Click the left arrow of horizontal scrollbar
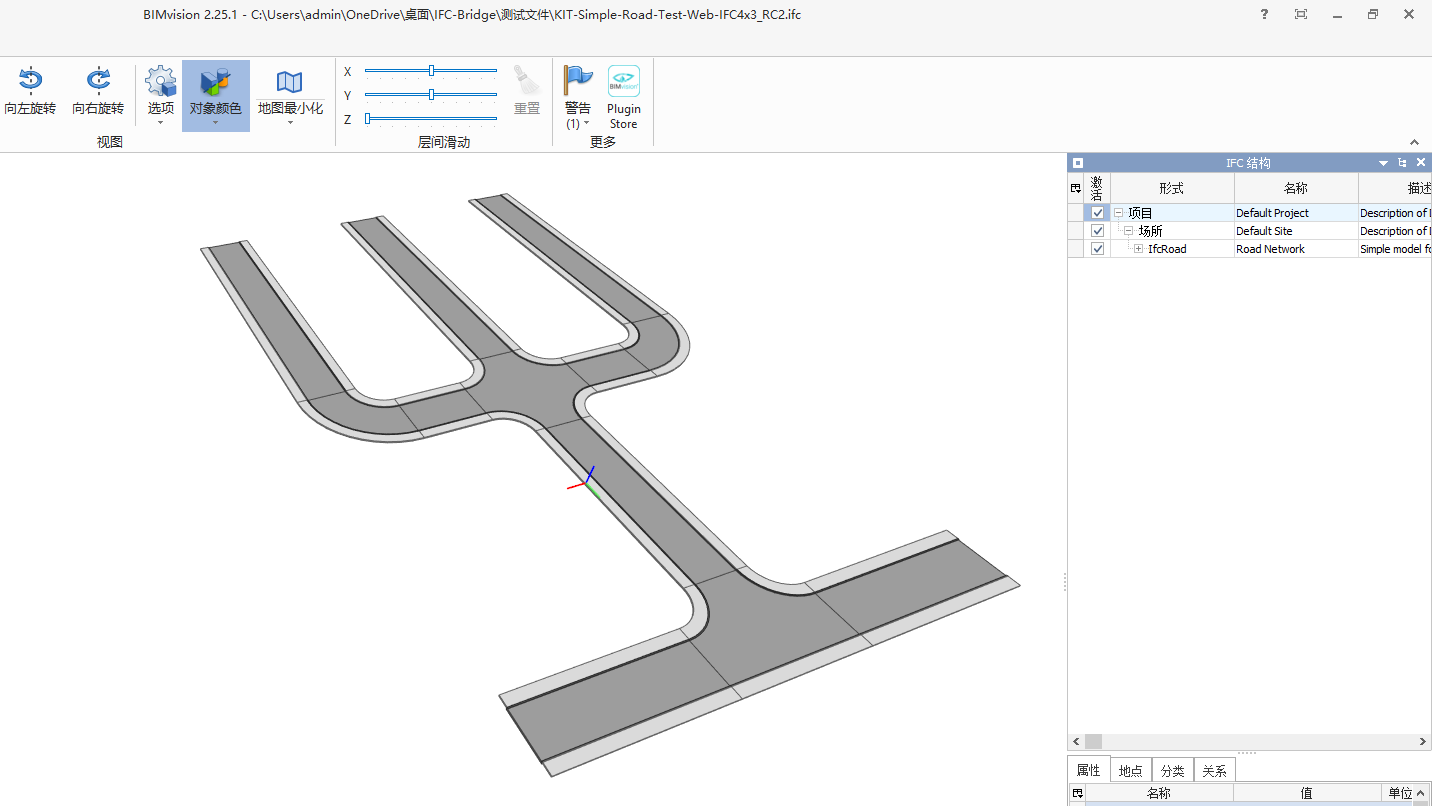Image resolution: width=1432 pixels, height=806 pixels. click(x=1076, y=742)
